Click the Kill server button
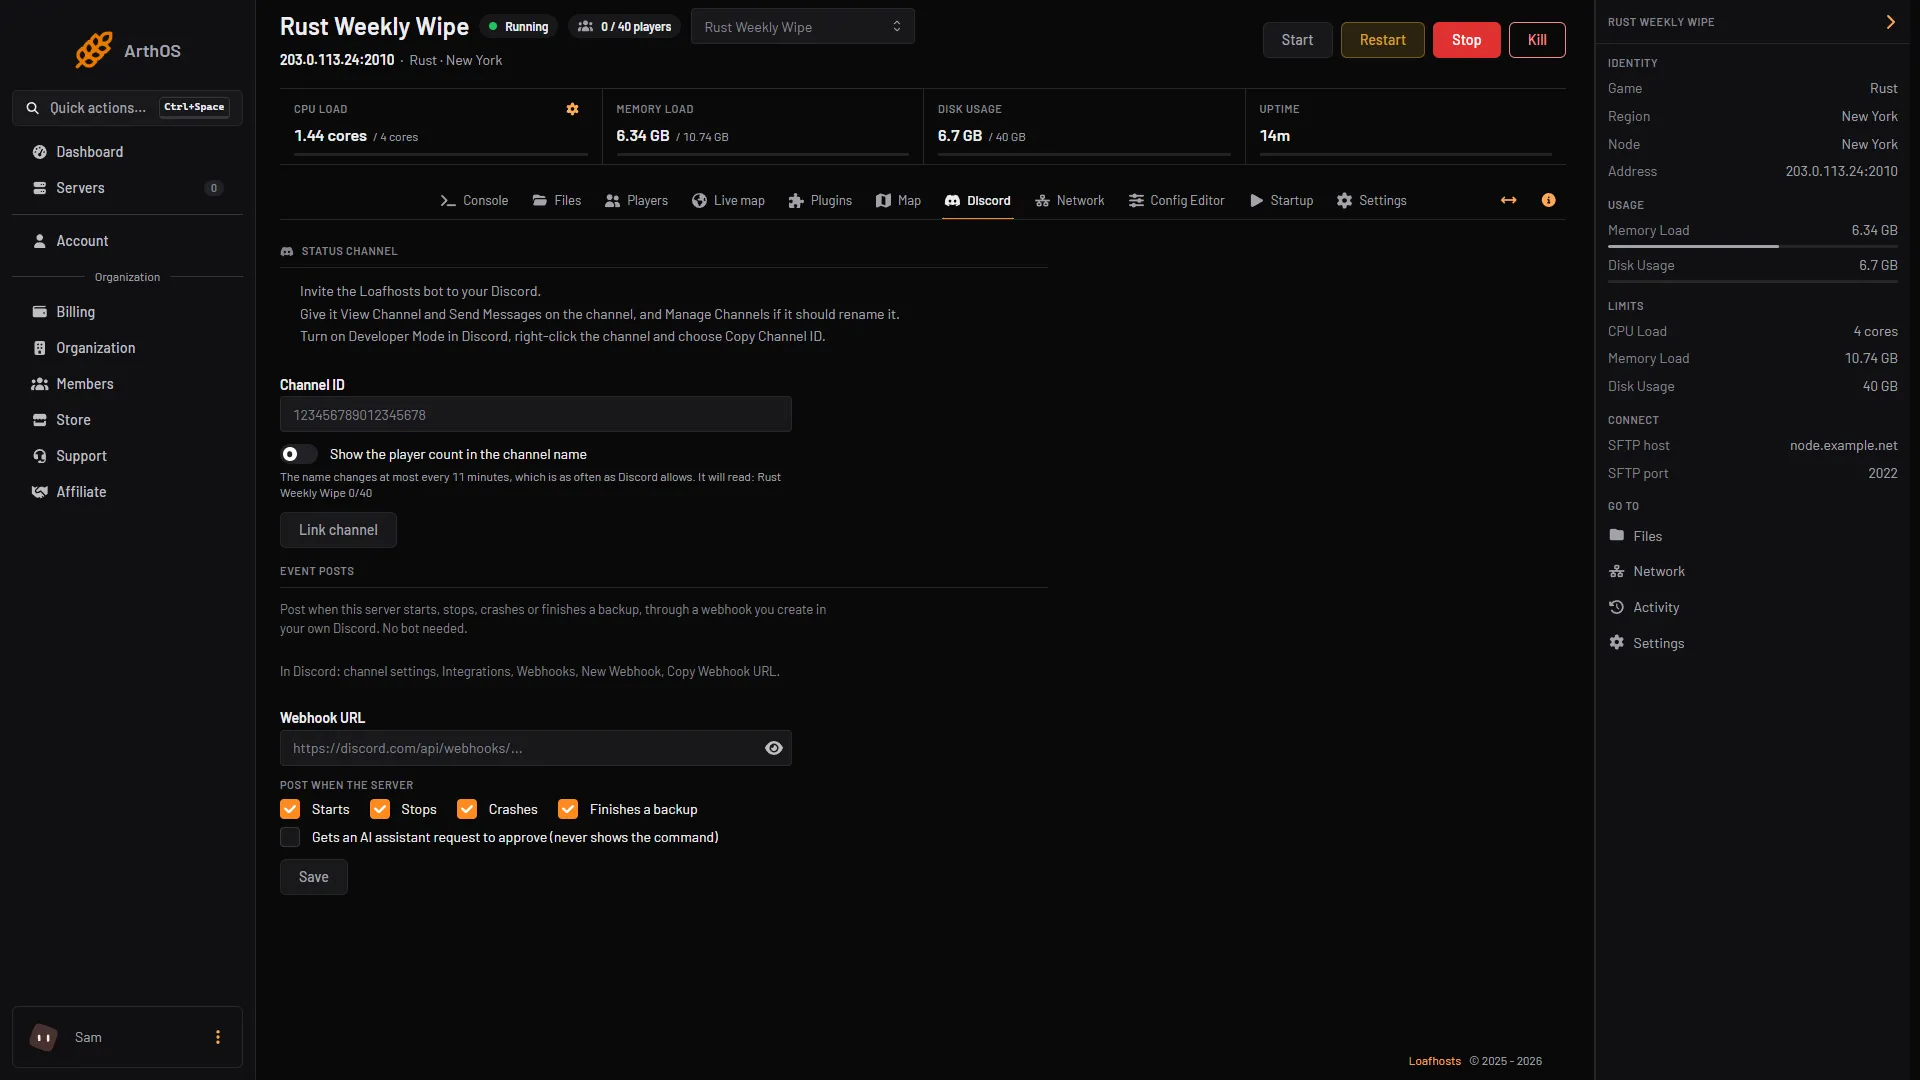This screenshot has height=1080, width=1920. click(1537, 40)
